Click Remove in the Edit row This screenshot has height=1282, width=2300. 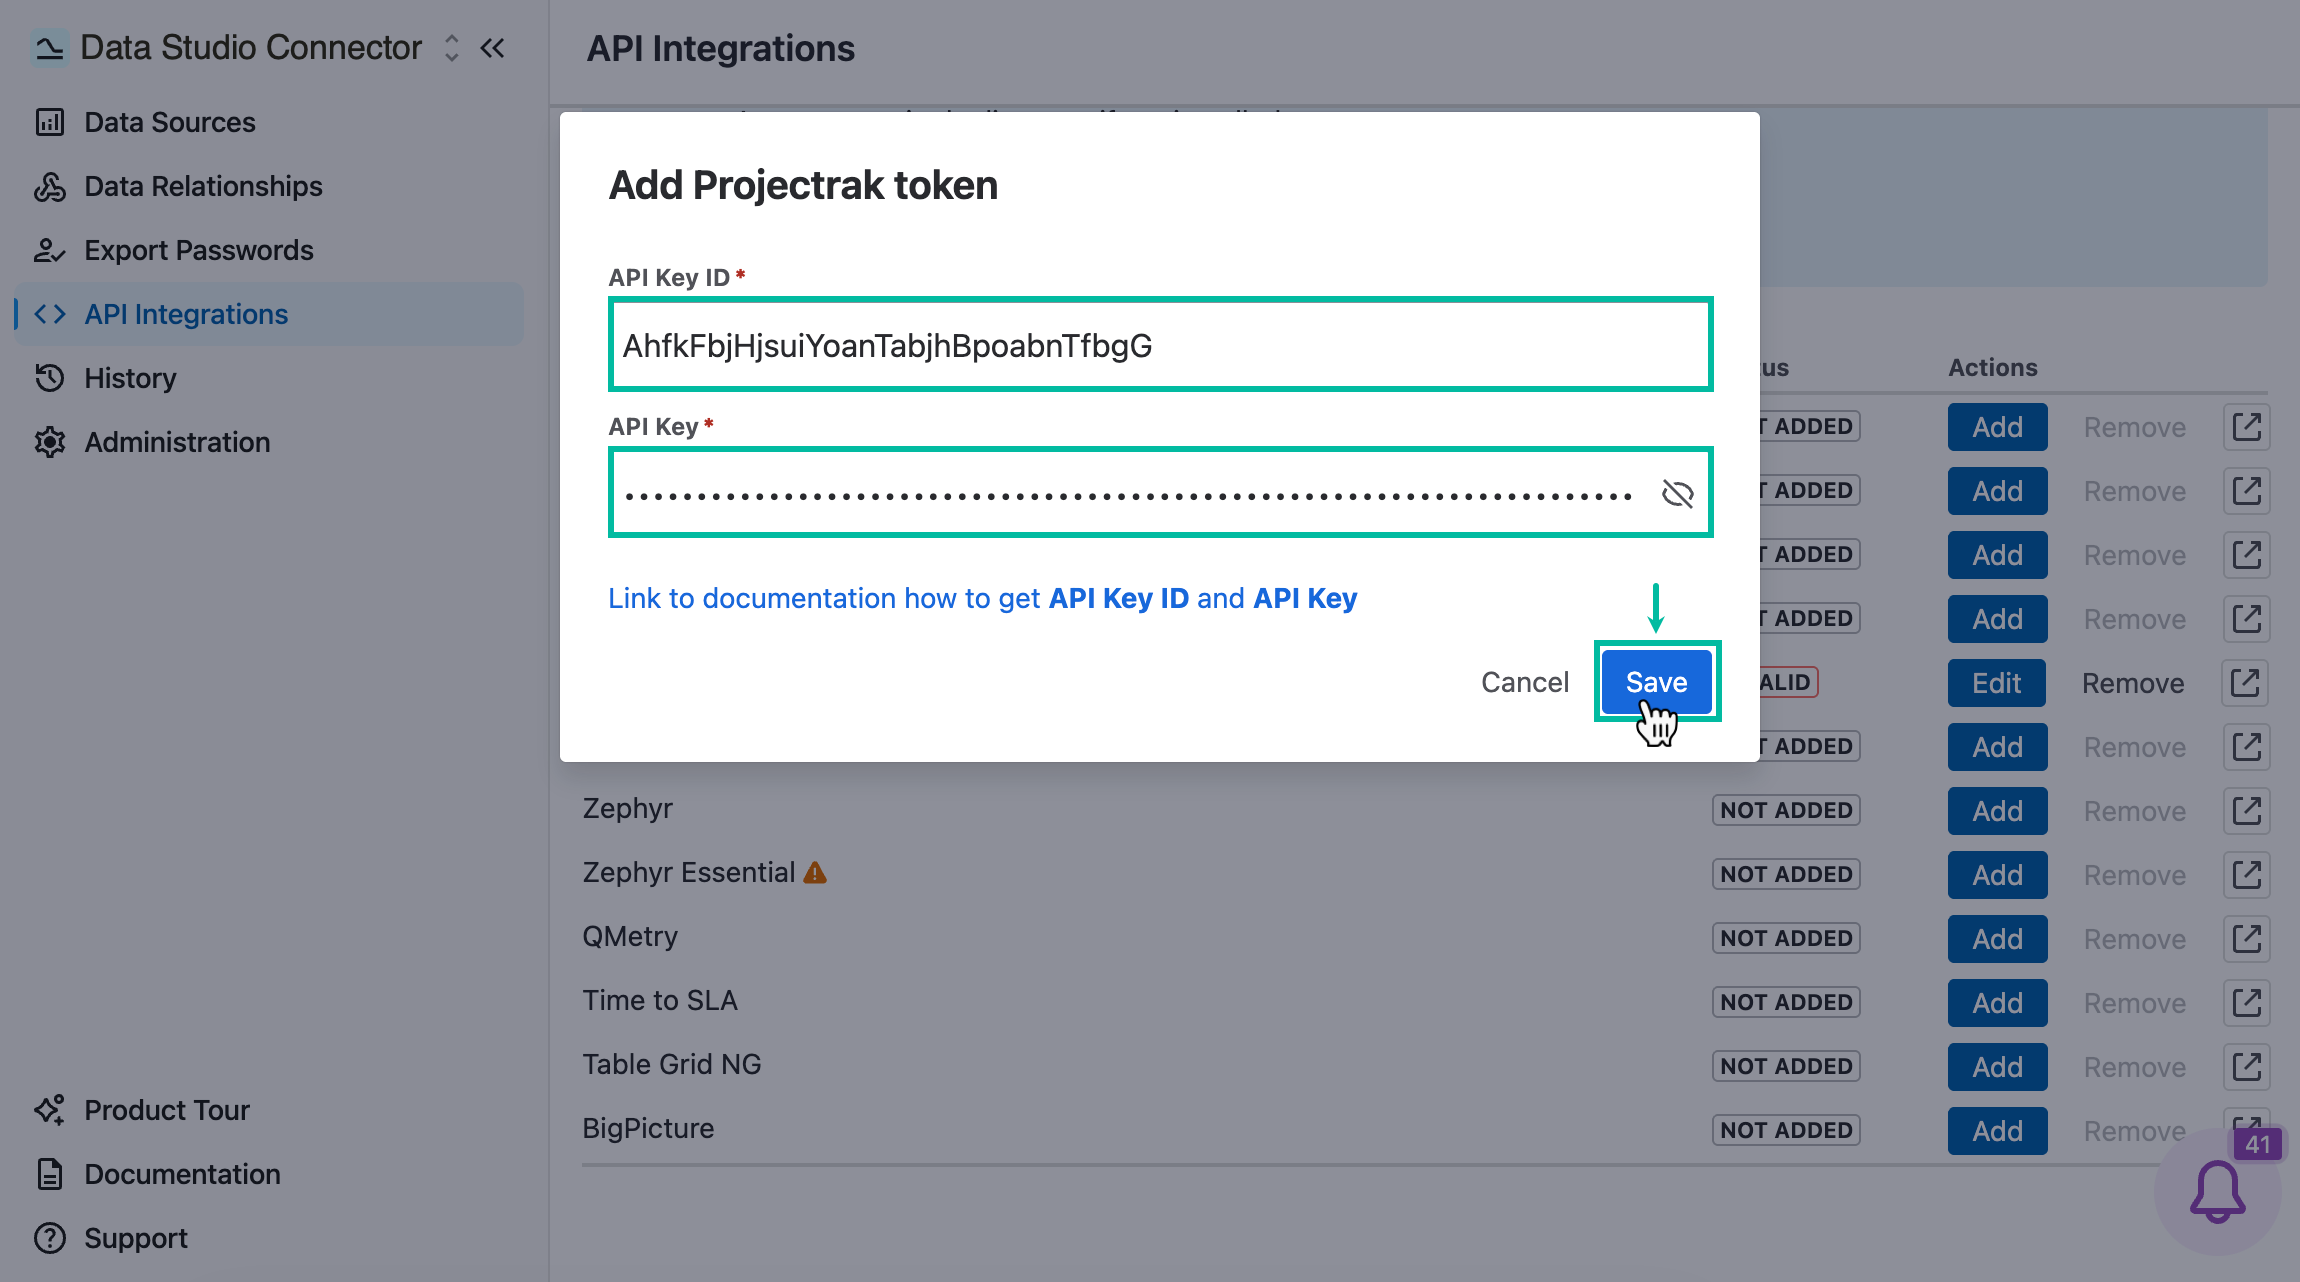point(2133,683)
